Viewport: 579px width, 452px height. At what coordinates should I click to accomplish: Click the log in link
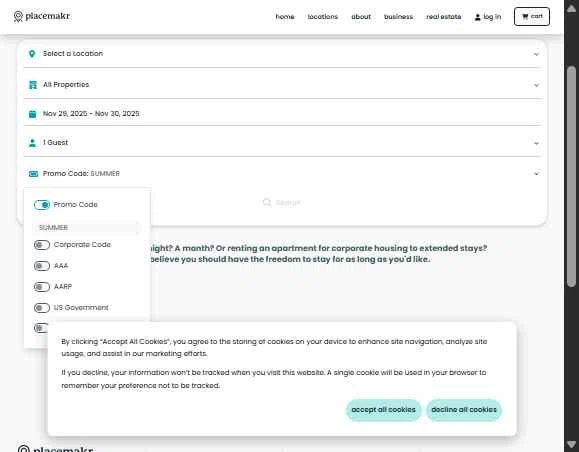coord(488,17)
